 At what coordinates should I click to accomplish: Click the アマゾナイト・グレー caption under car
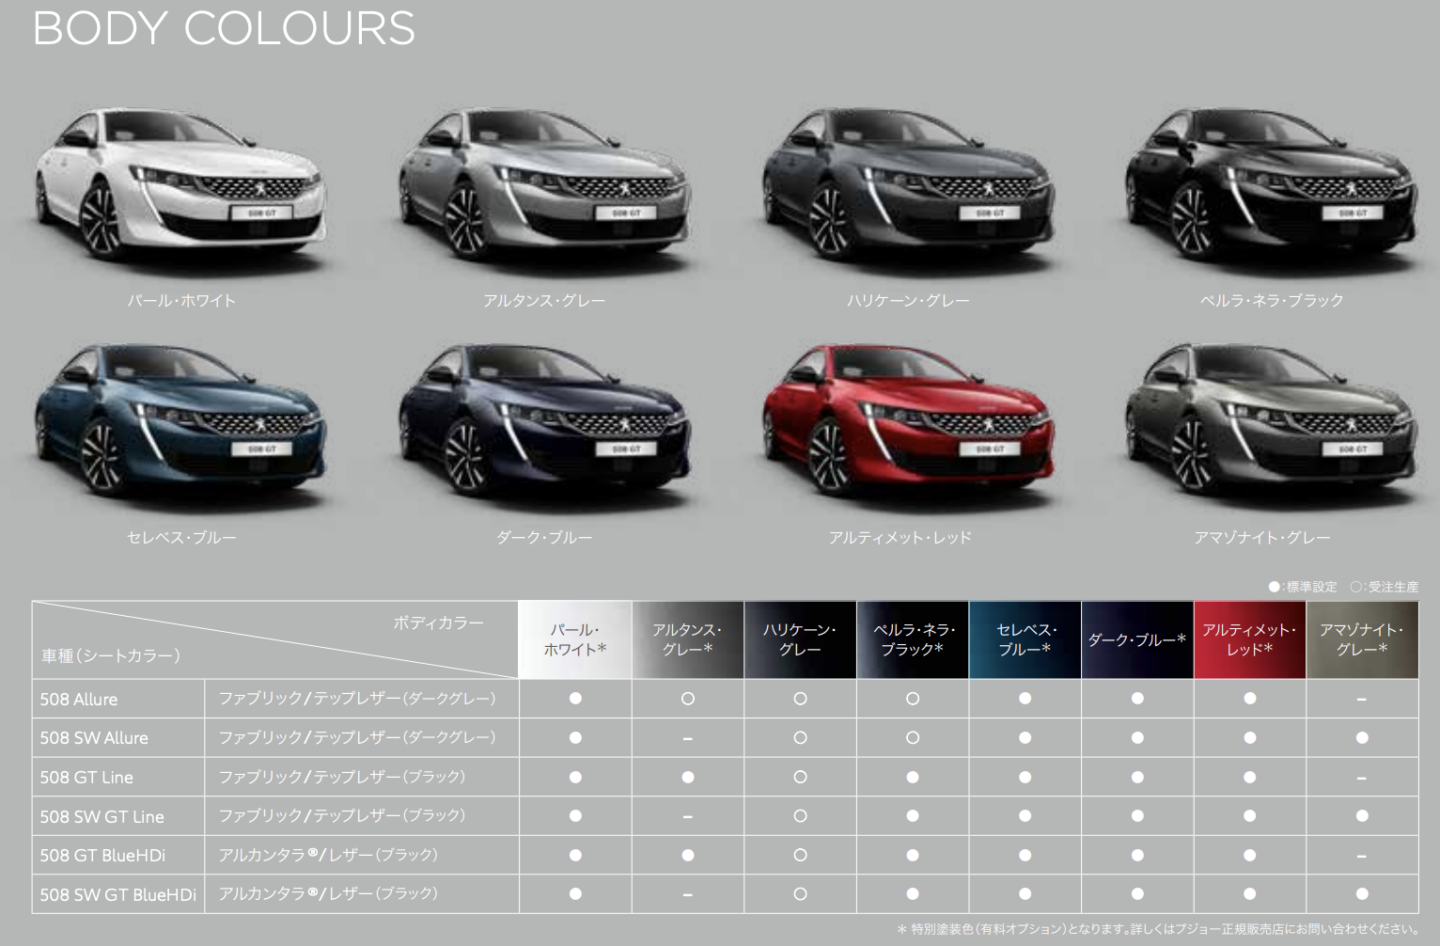pos(1262,537)
